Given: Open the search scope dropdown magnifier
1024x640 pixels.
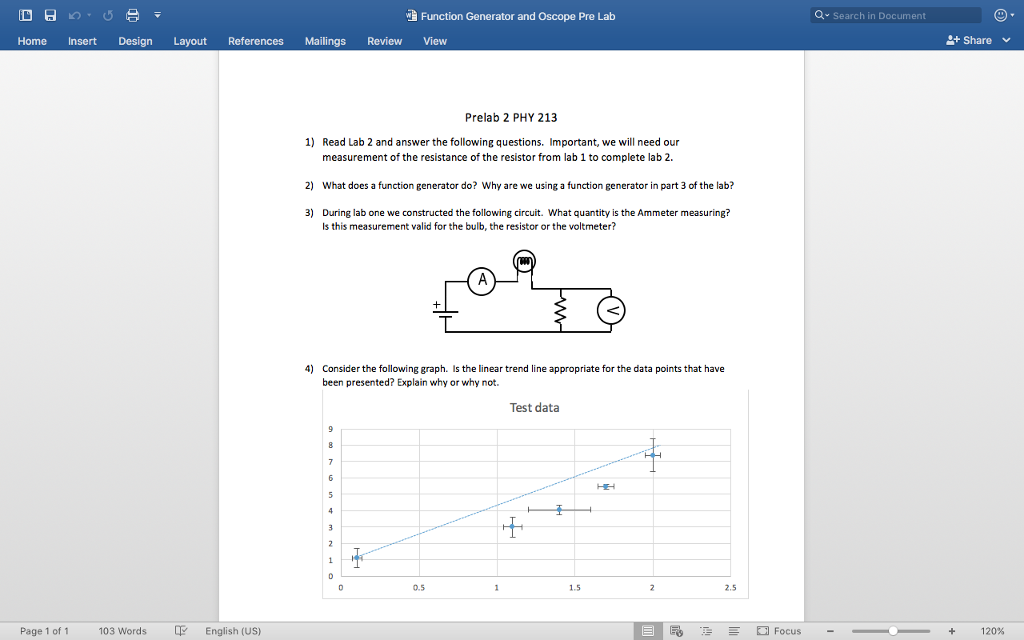Looking at the screenshot, I should tap(820, 14).
